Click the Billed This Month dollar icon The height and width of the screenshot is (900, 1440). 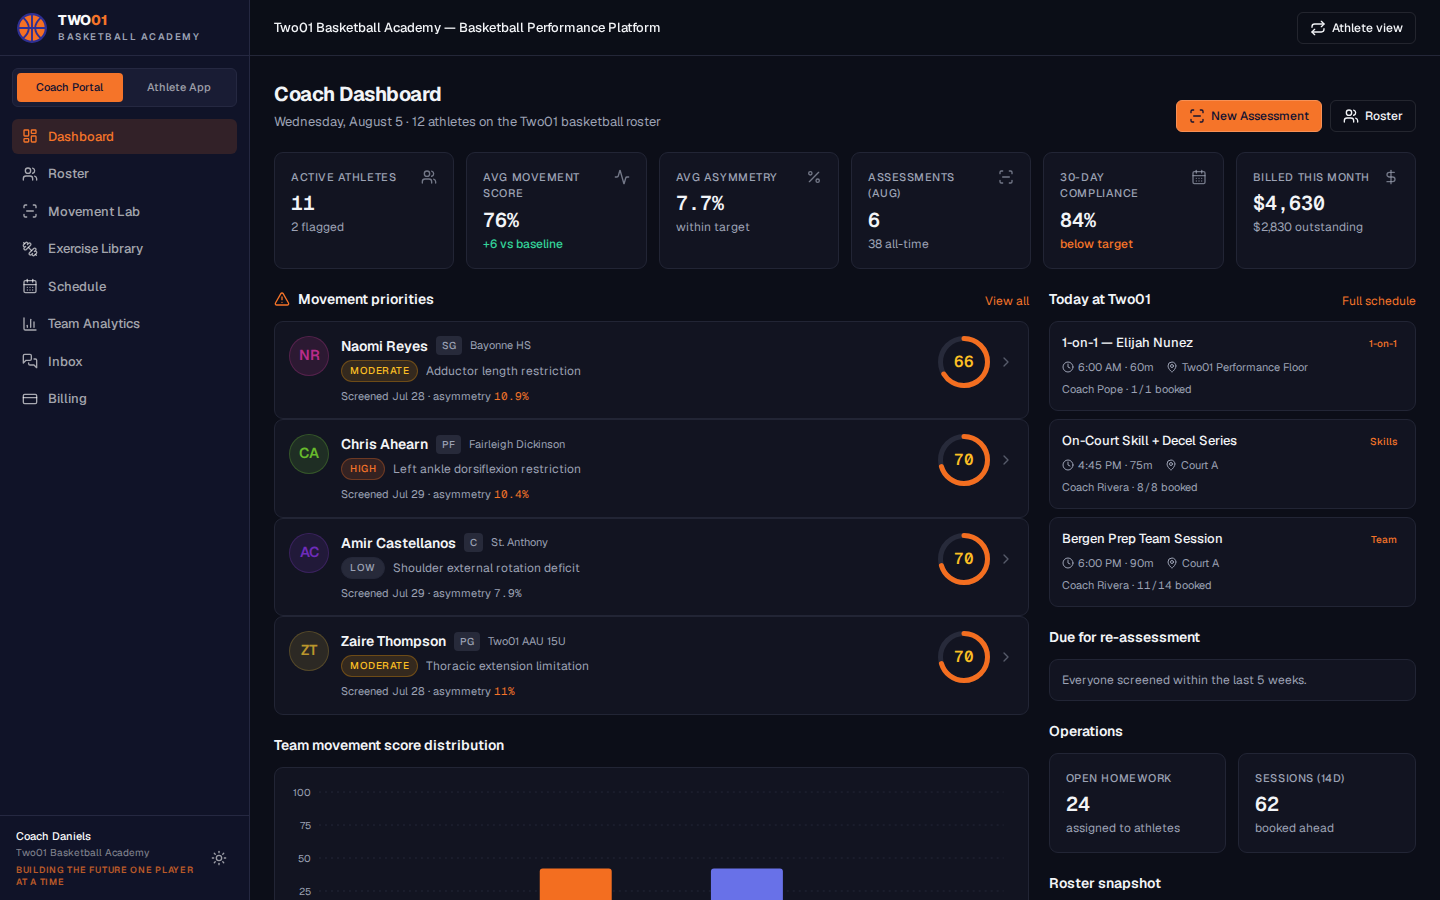click(1391, 177)
